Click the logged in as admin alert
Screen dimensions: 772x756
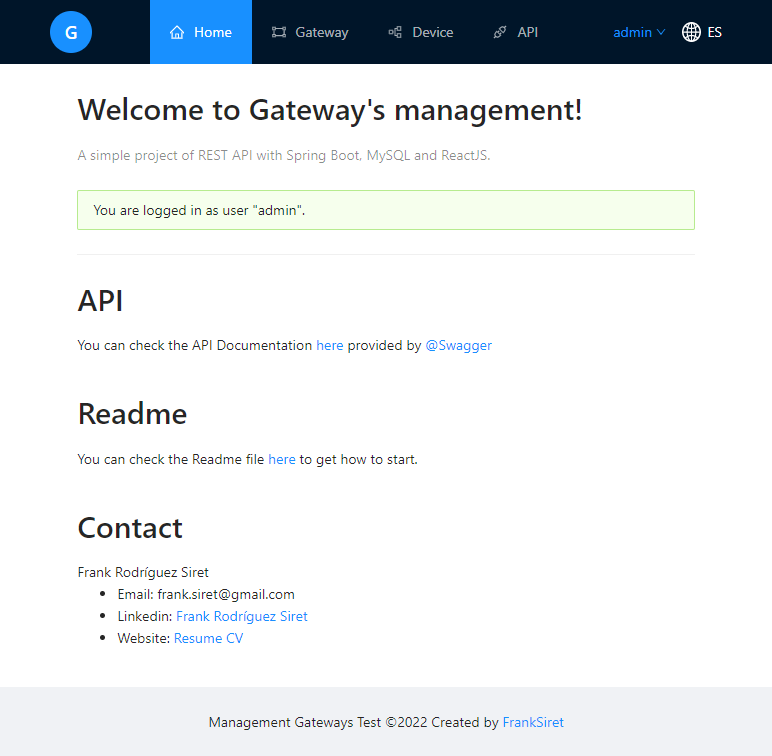coord(386,210)
